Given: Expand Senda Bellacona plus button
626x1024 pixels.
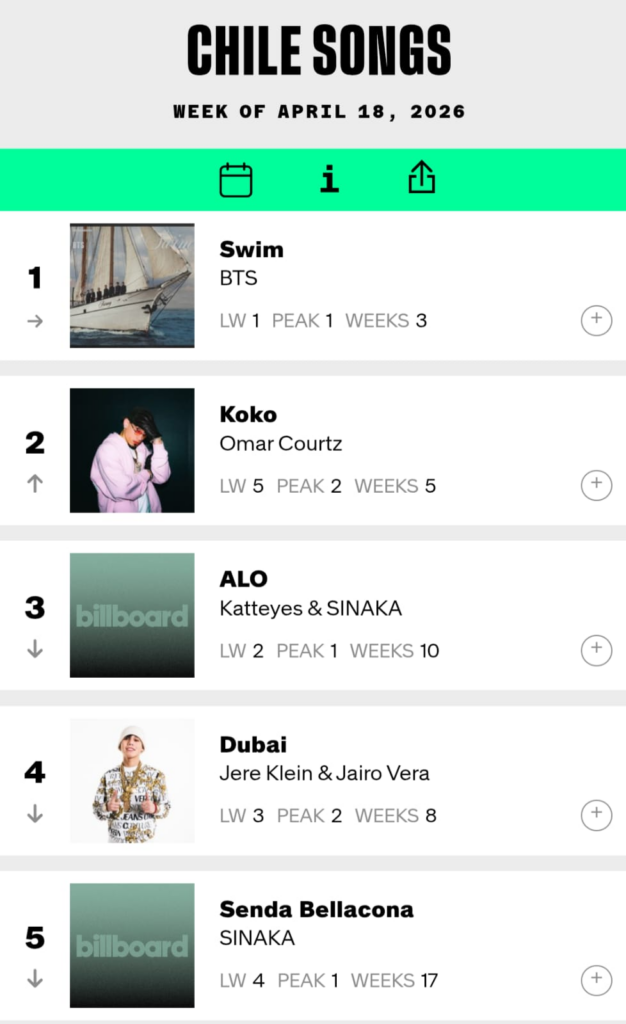Looking at the screenshot, I should pos(596,980).
